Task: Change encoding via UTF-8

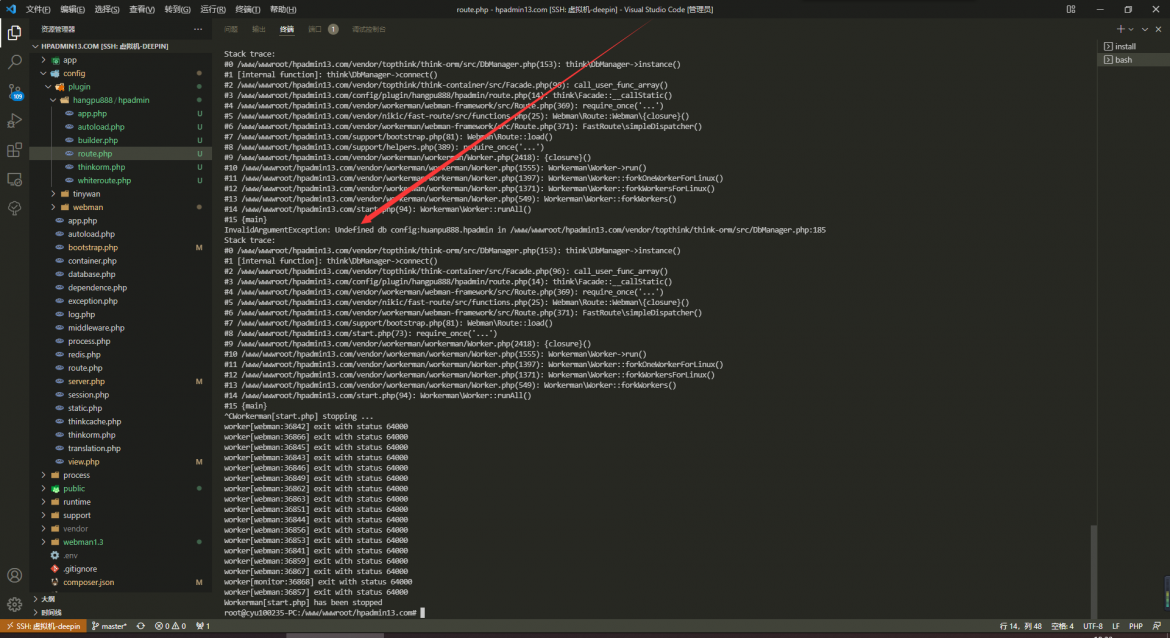Action: point(1092,626)
